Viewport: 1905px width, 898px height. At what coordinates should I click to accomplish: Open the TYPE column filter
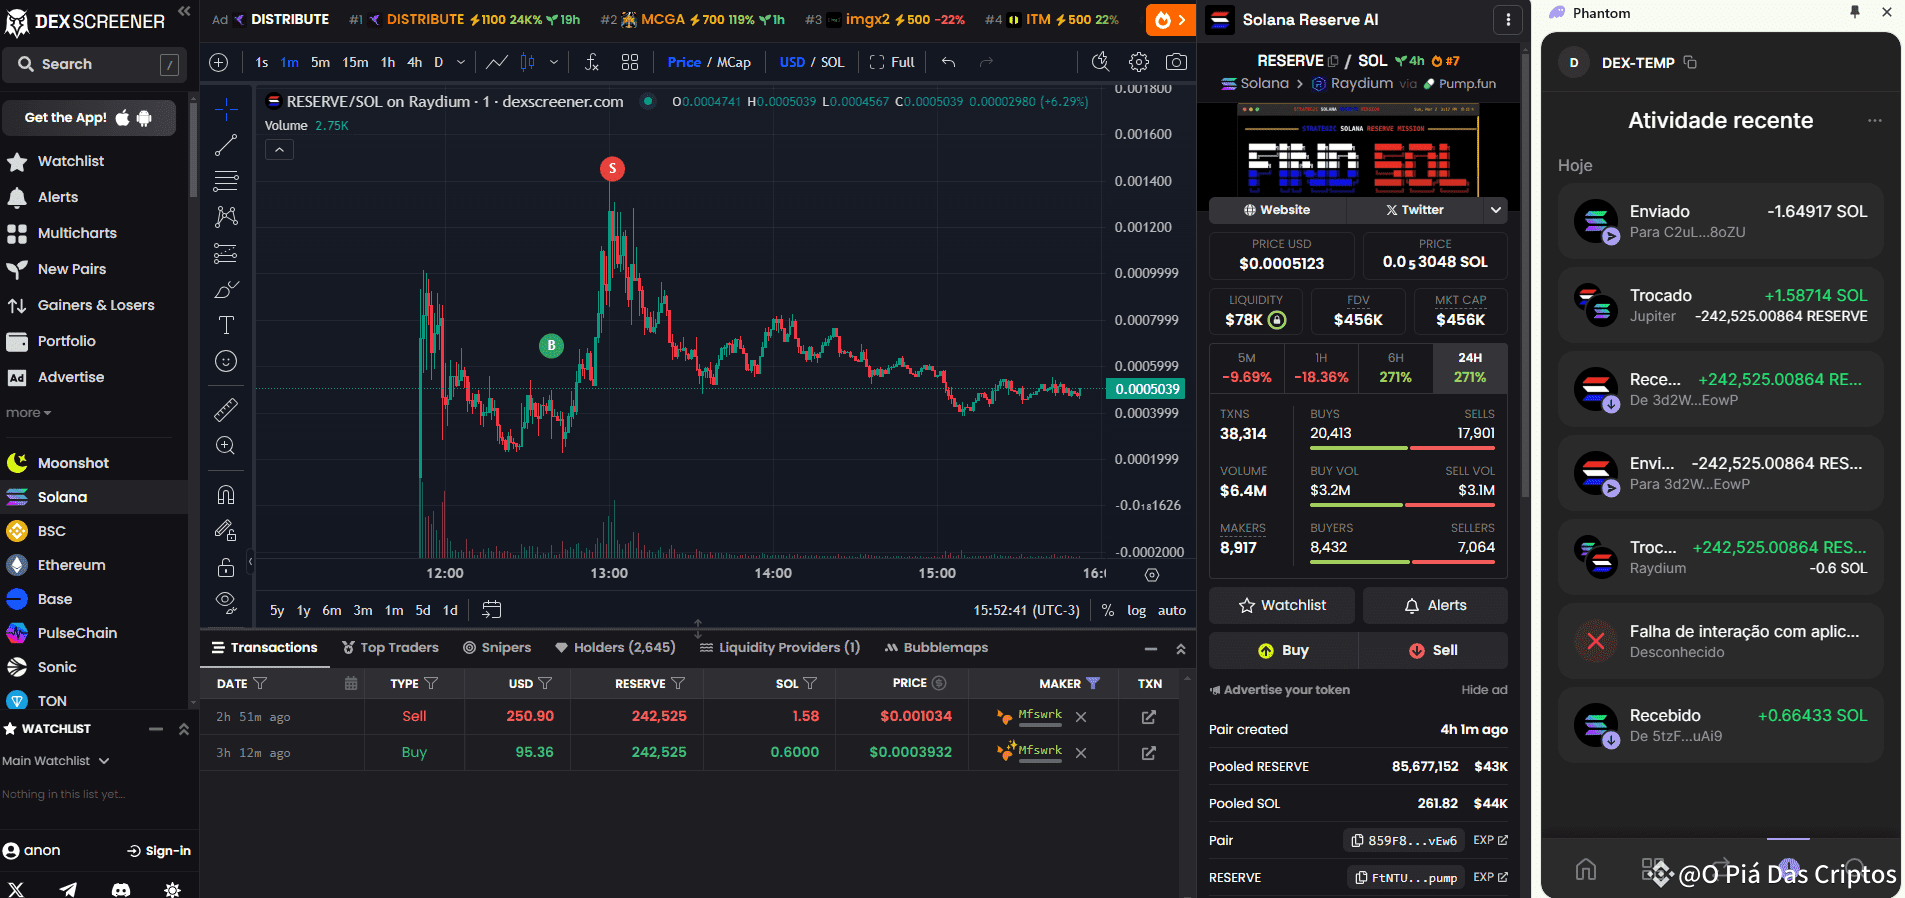tap(431, 683)
